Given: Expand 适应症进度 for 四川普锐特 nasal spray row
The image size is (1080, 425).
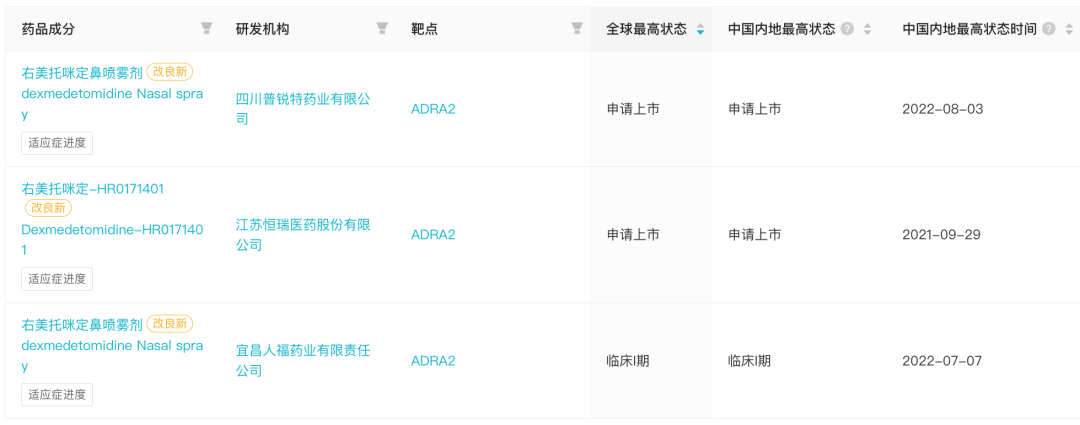Looking at the screenshot, I should [x=57, y=143].
